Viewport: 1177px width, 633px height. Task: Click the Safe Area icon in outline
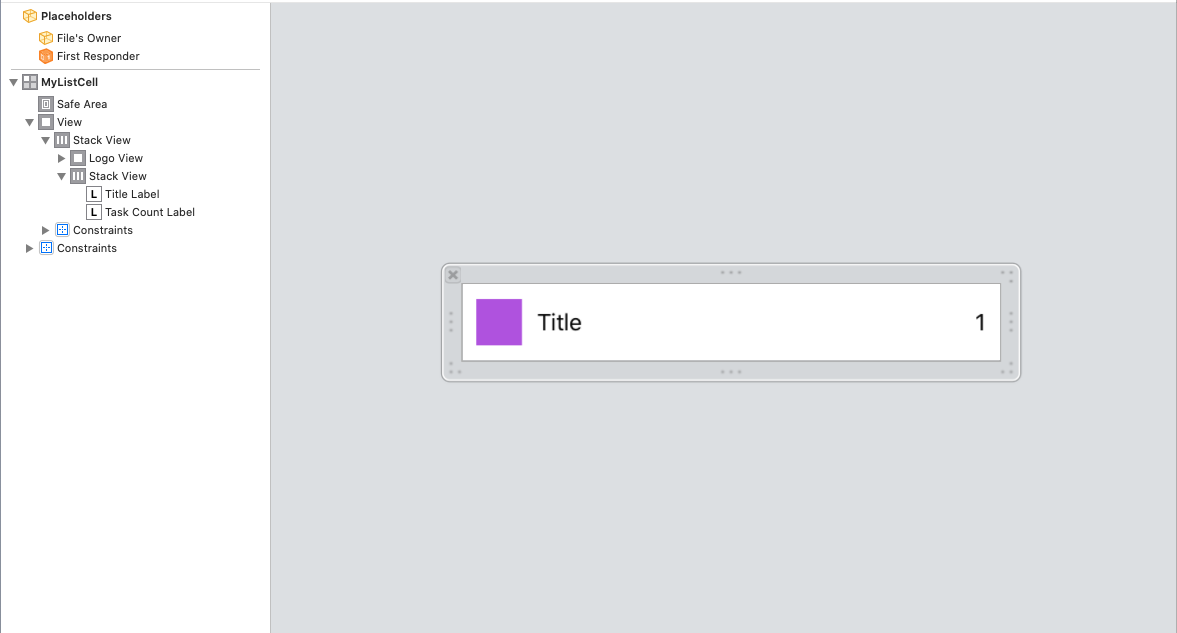coord(46,104)
